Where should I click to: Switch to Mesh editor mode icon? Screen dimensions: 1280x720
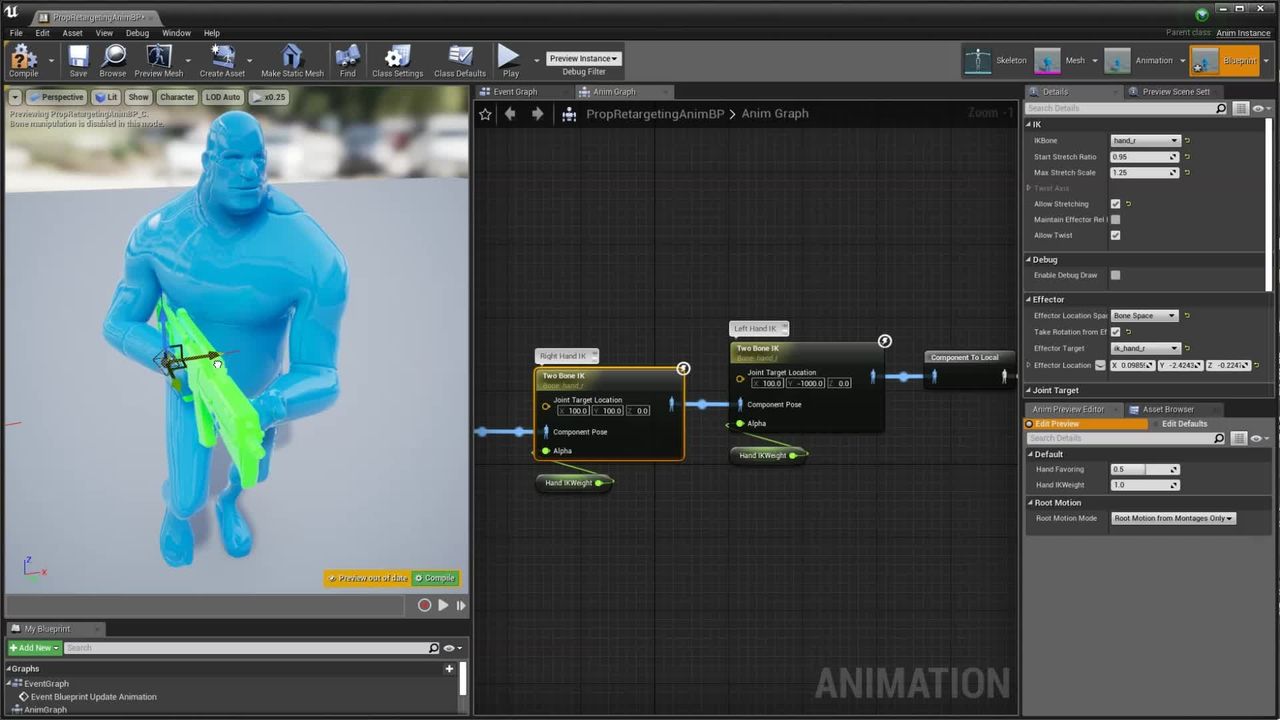pyautogui.click(x=1047, y=61)
